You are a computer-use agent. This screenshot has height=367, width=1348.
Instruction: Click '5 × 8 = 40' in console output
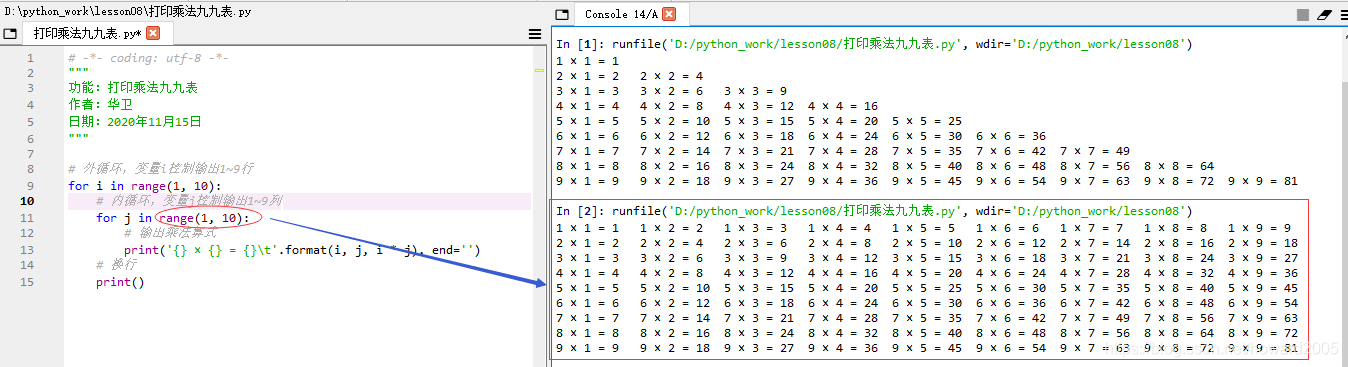1179,288
